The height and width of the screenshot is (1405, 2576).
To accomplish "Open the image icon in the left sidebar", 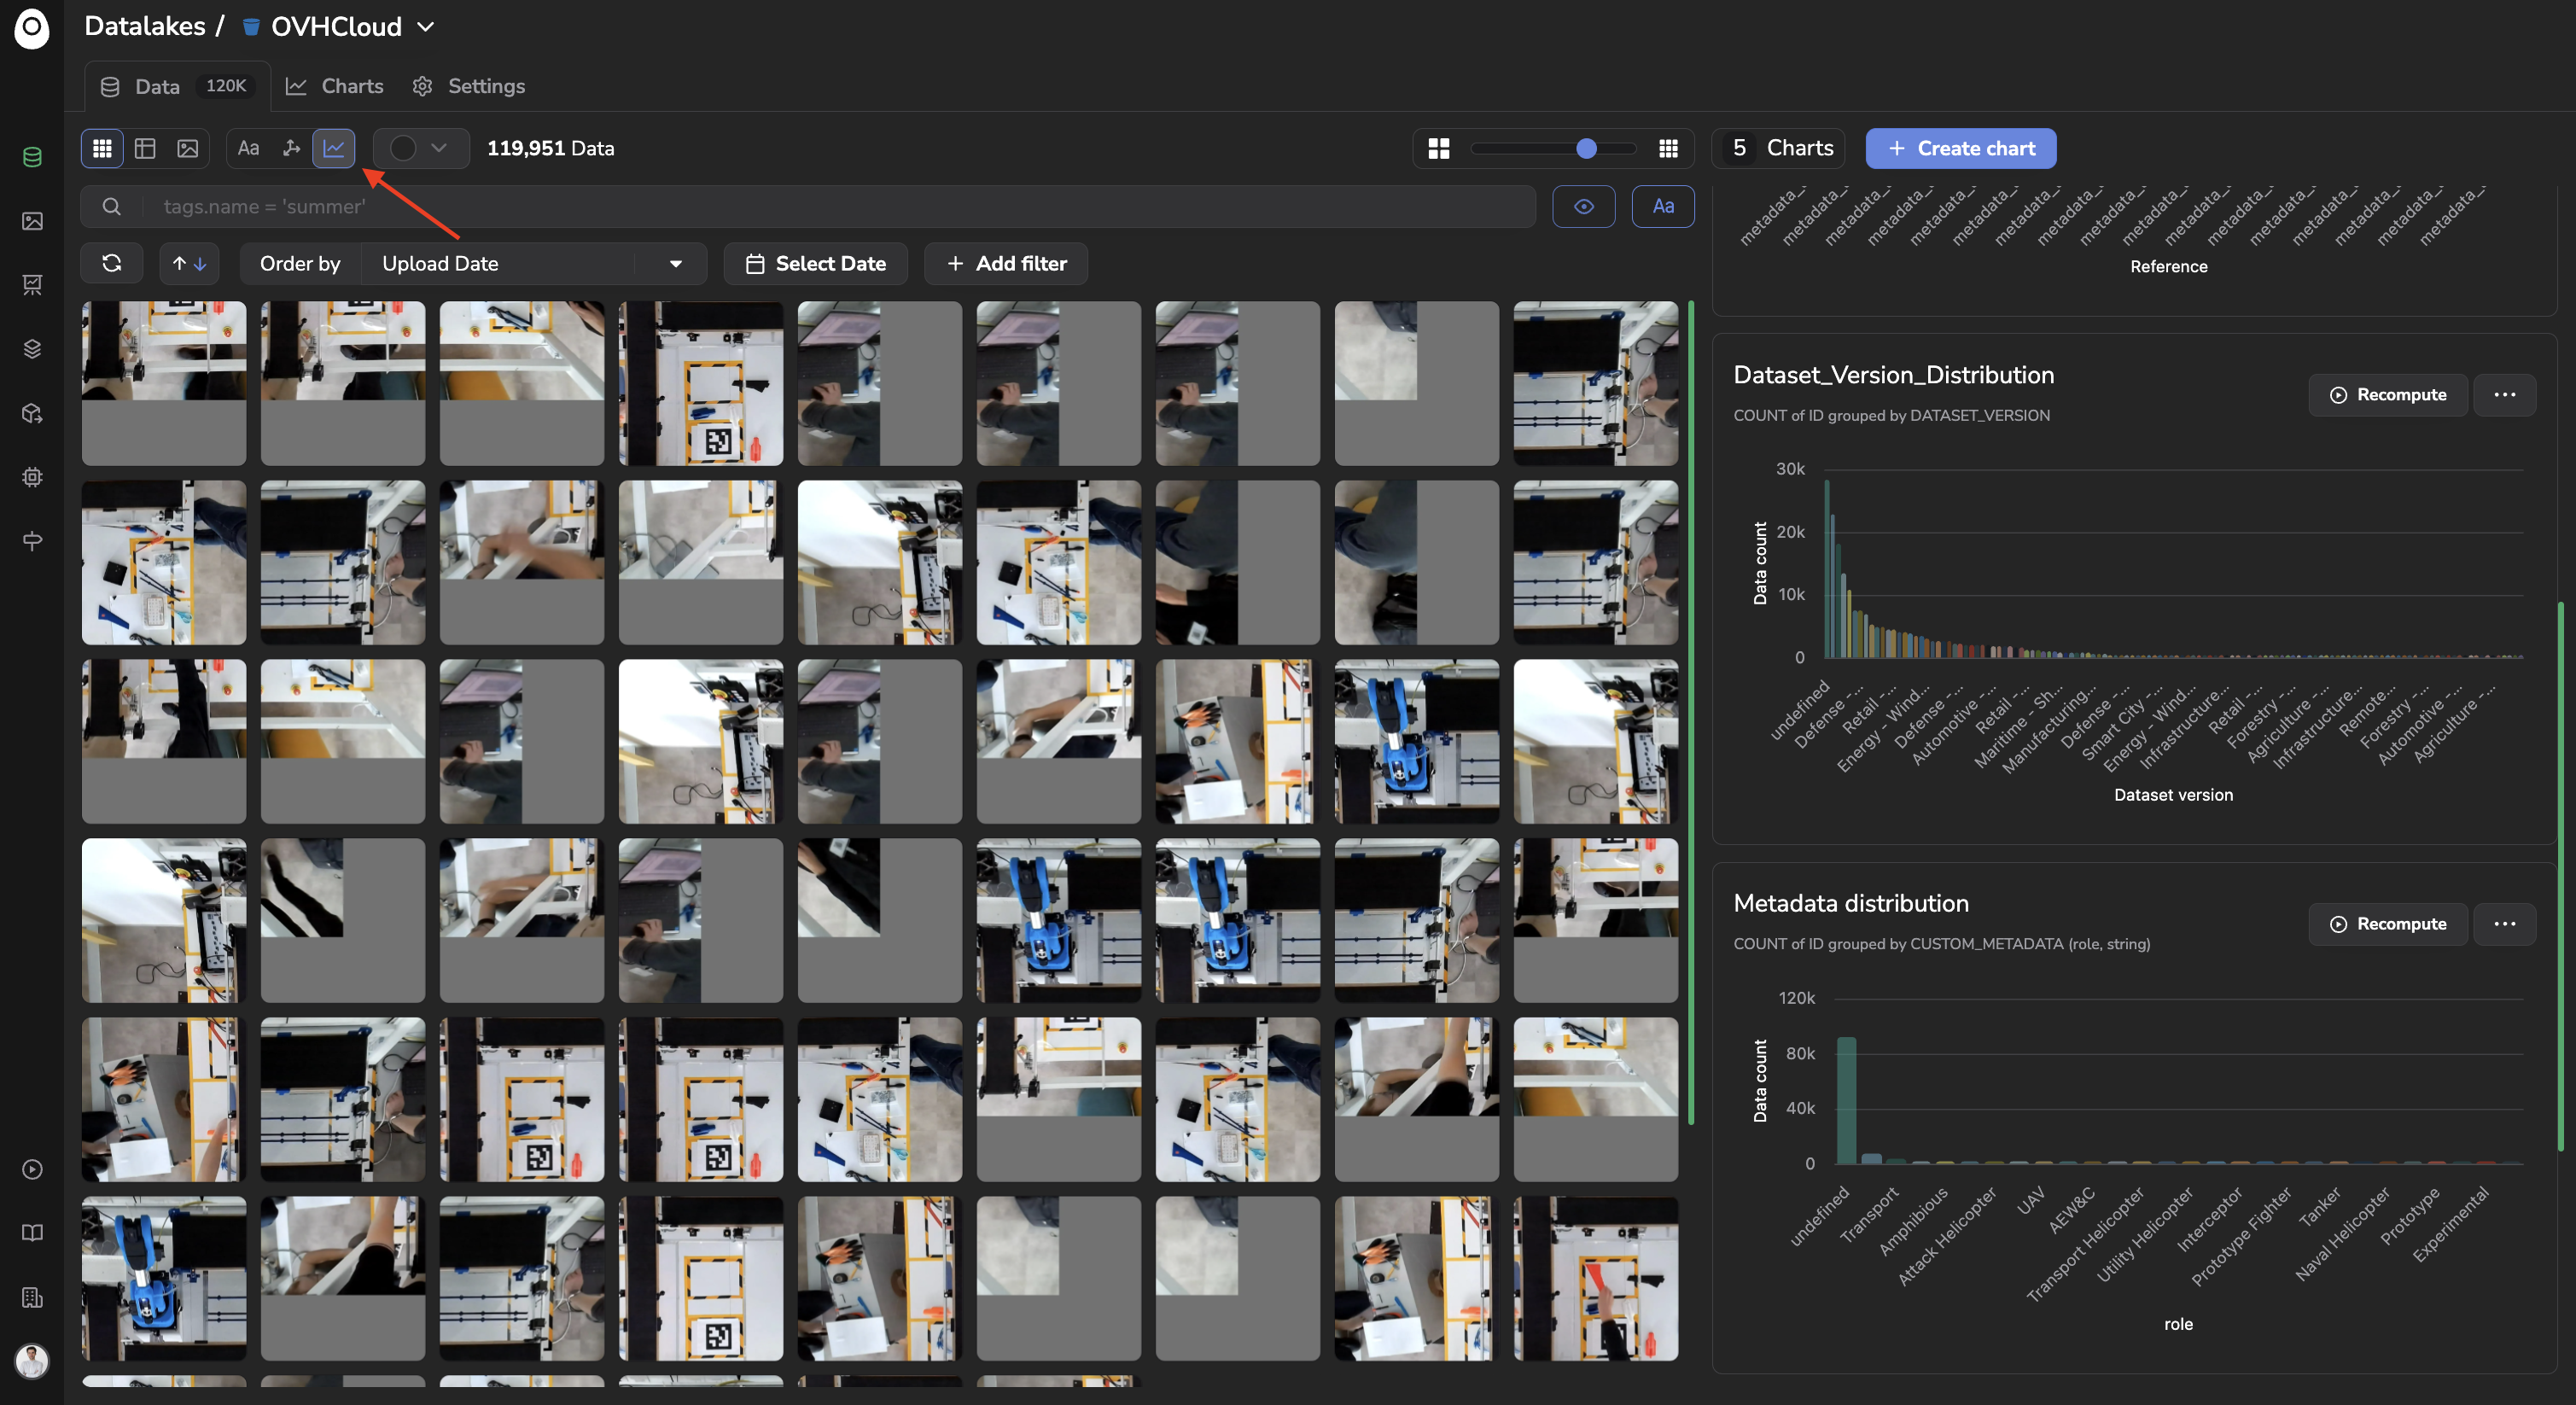I will pyautogui.click(x=32, y=221).
